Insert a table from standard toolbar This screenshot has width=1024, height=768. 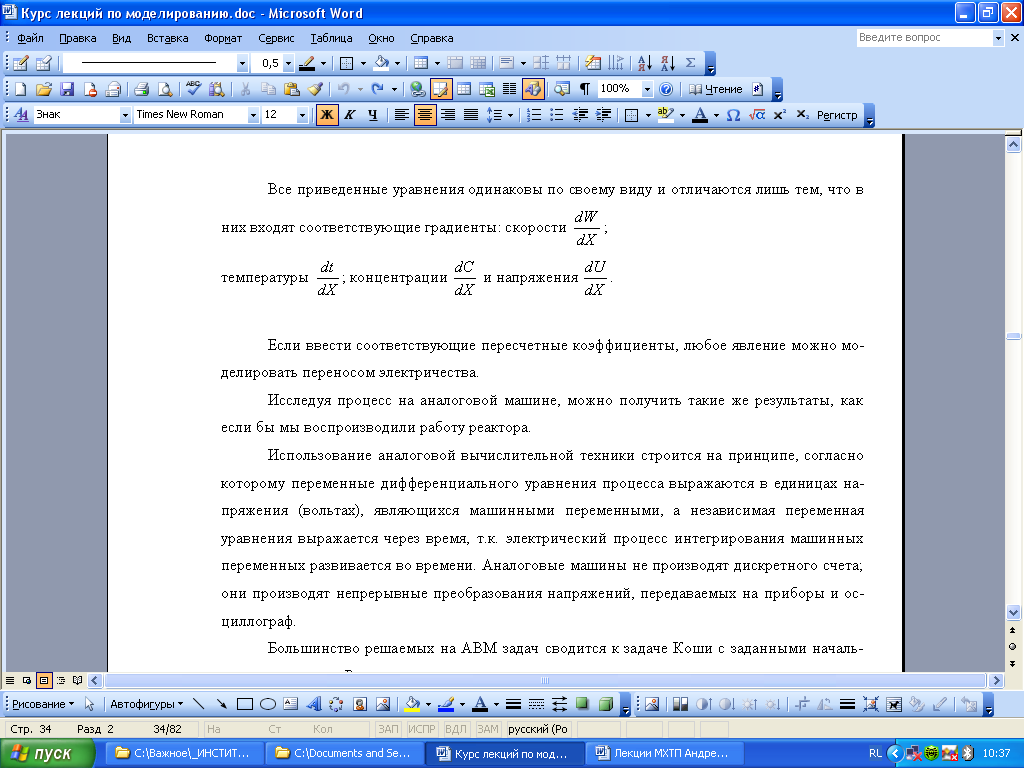coord(464,89)
